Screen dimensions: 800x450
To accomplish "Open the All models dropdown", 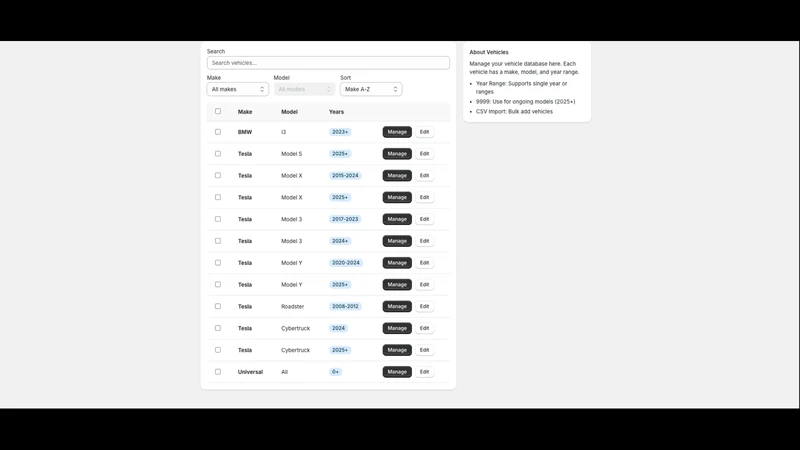I will click(x=304, y=89).
